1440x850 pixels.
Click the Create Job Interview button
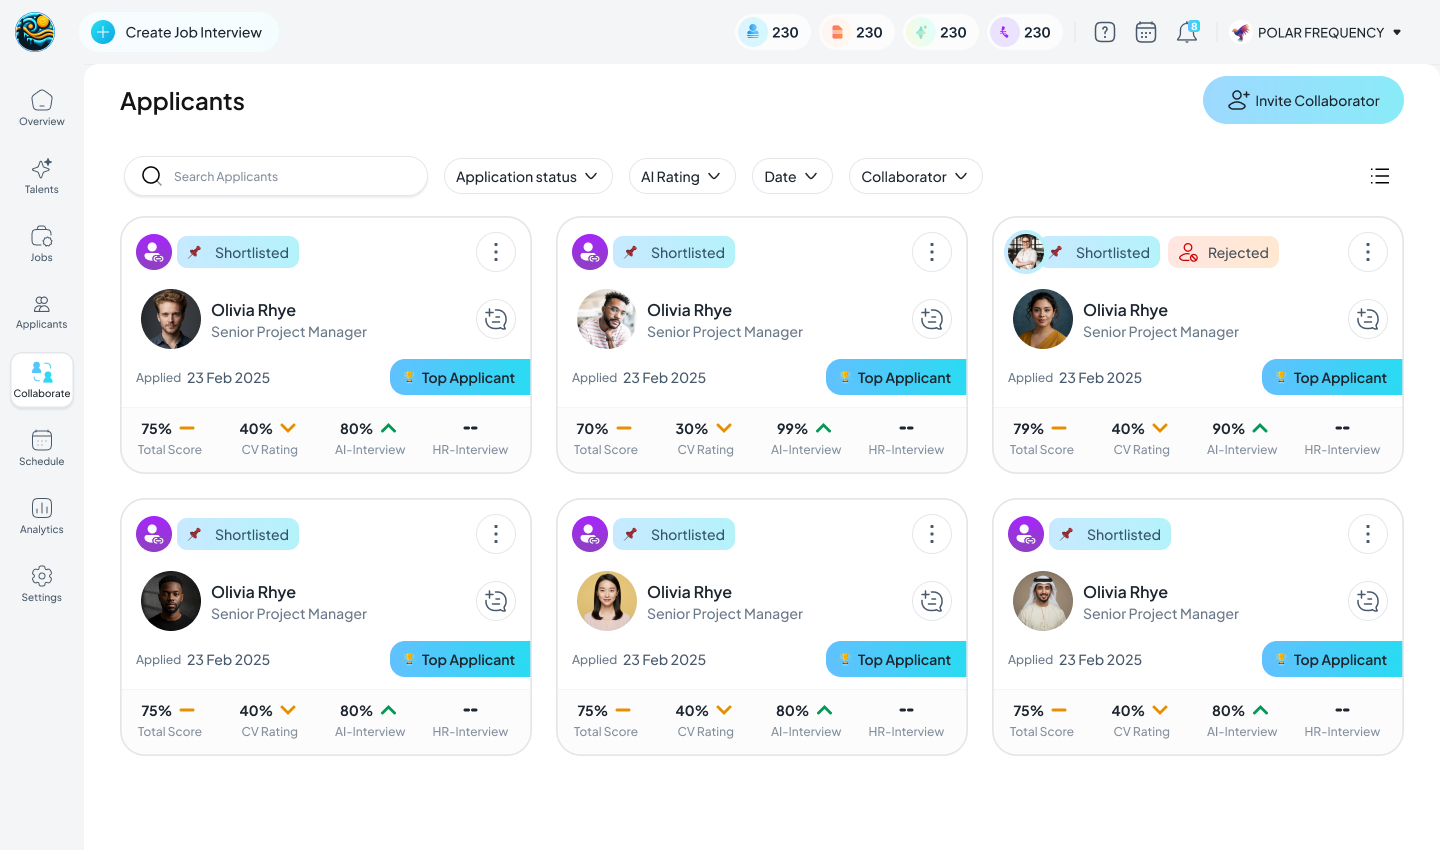tap(179, 32)
